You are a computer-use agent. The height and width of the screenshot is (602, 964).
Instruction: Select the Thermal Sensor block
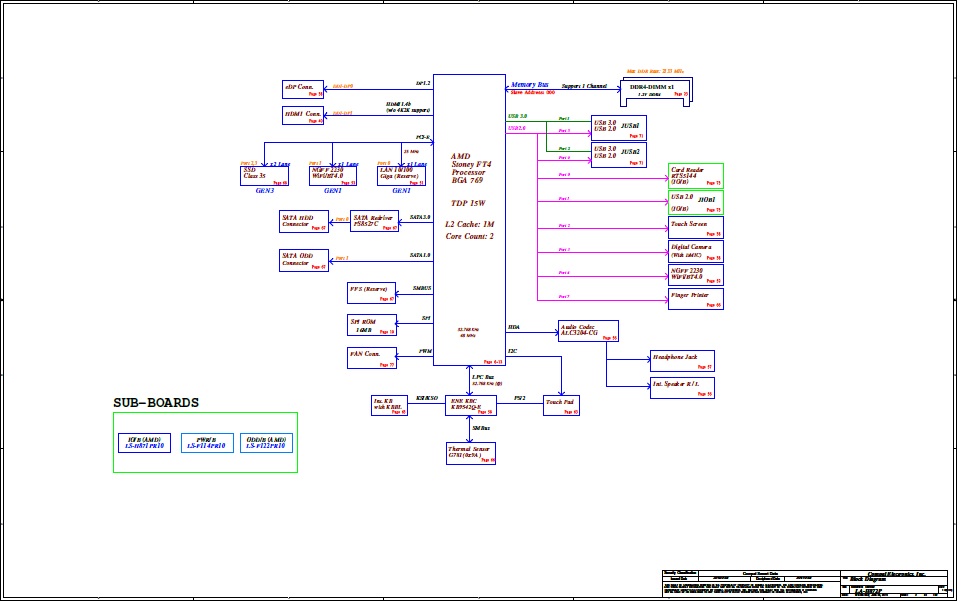coord(471,454)
